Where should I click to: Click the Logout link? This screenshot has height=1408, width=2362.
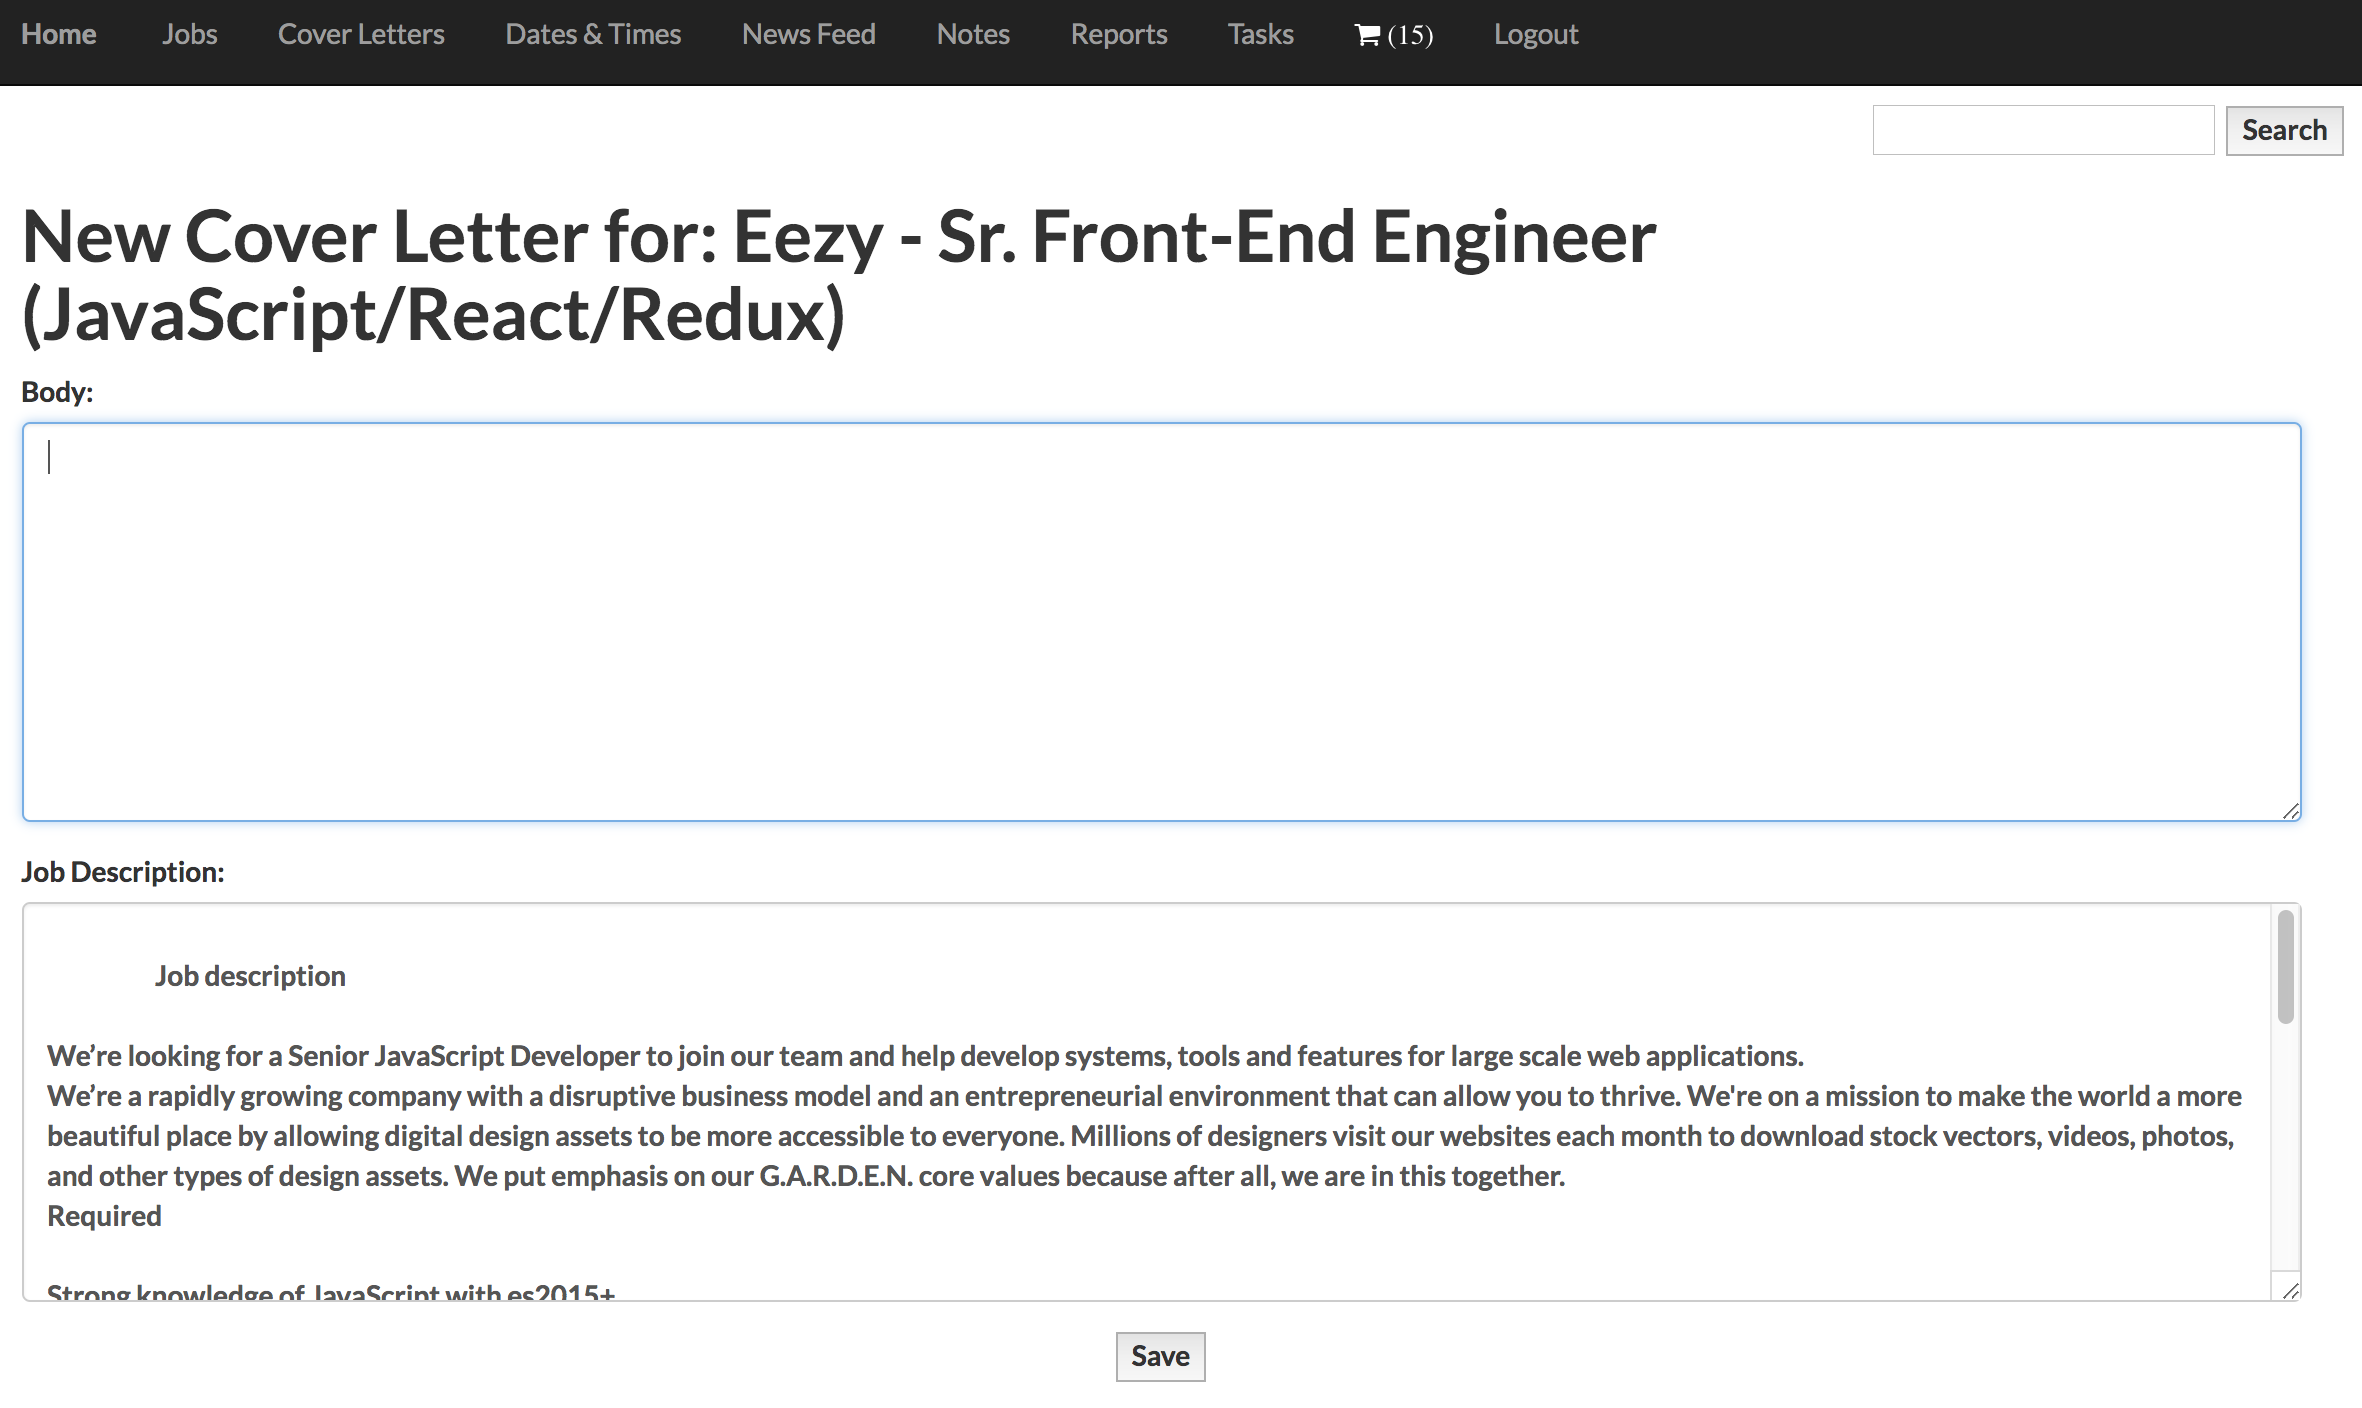(1536, 35)
